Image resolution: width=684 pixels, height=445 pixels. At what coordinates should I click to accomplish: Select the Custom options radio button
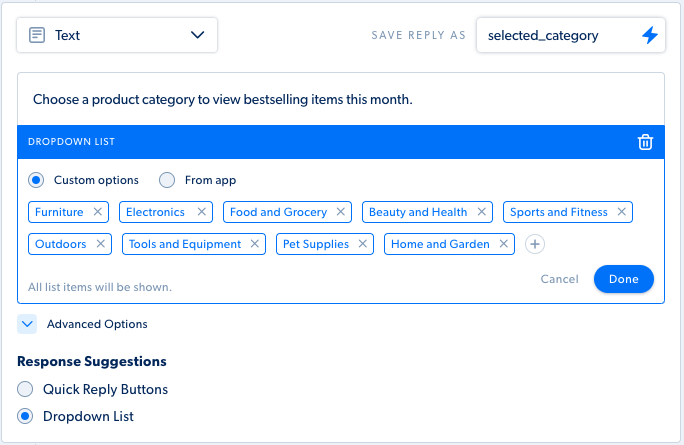(x=36, y=180)
